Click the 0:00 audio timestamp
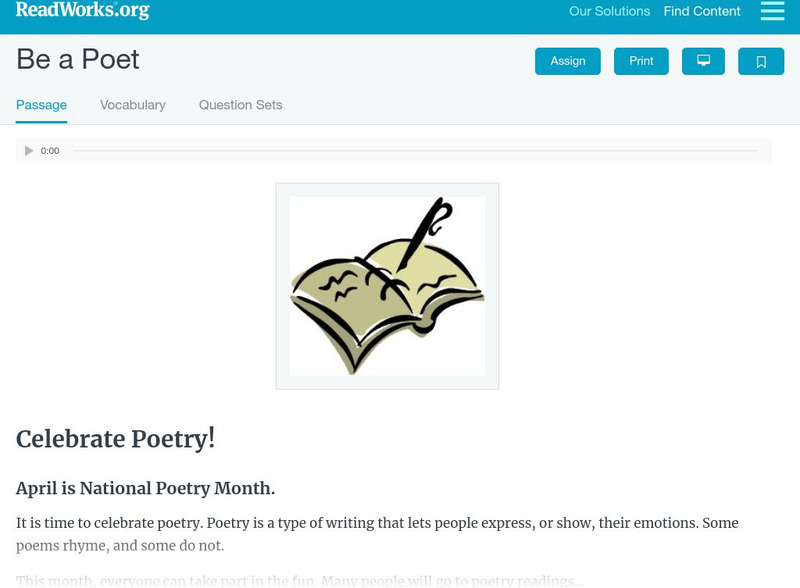Viewport: 800px width, 588px height. click(47, 151)
